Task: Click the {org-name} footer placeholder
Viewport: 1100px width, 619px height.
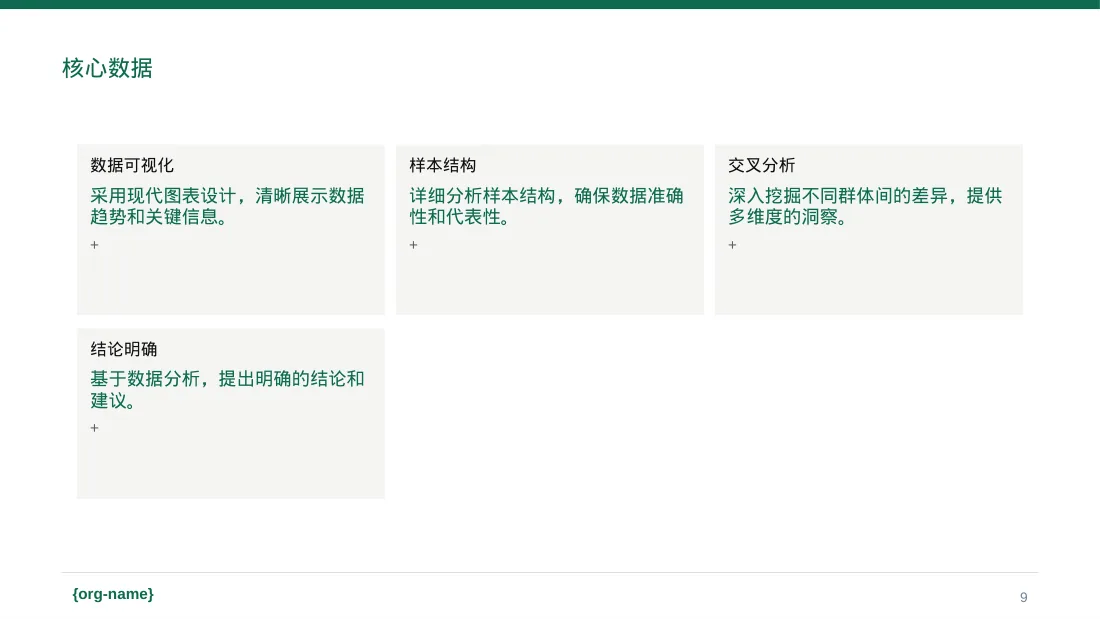Action: coord(113,594)
